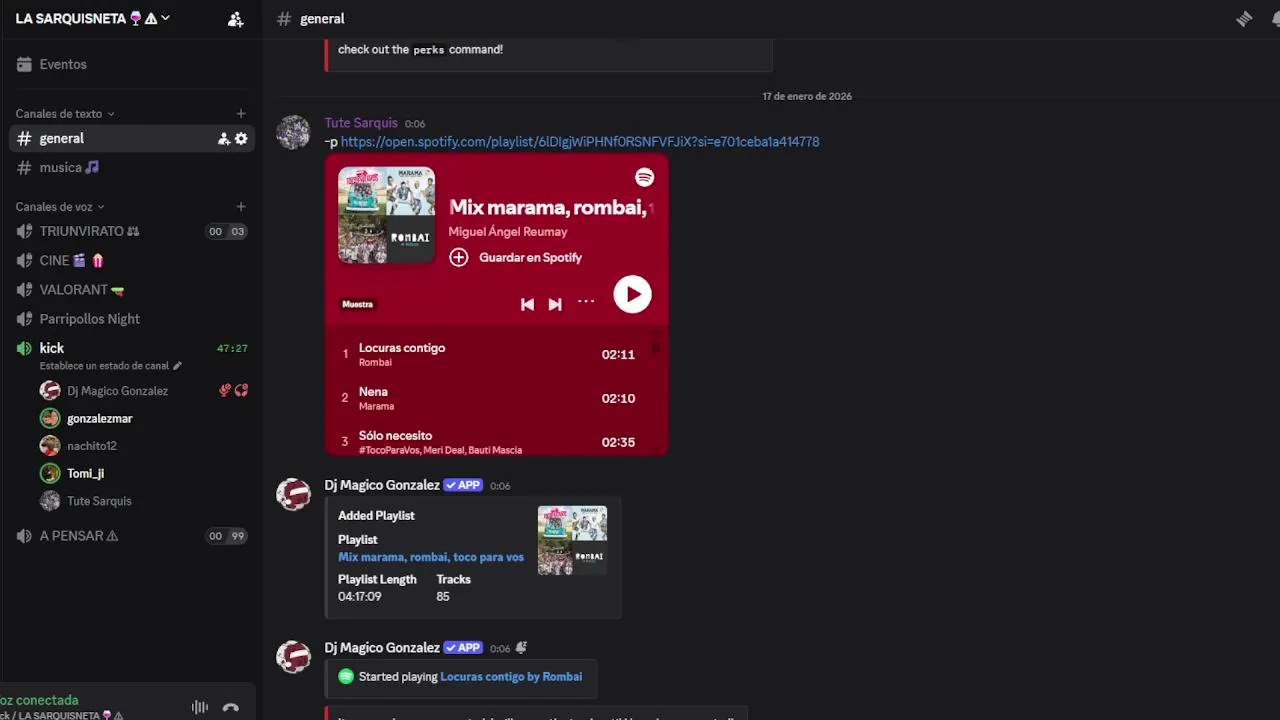Image resolution: width=1280 pixels, height=720 pixels.
Task: Click Dj Magico Gonzalez name on Added Playlist message
Action: [382, 485]
